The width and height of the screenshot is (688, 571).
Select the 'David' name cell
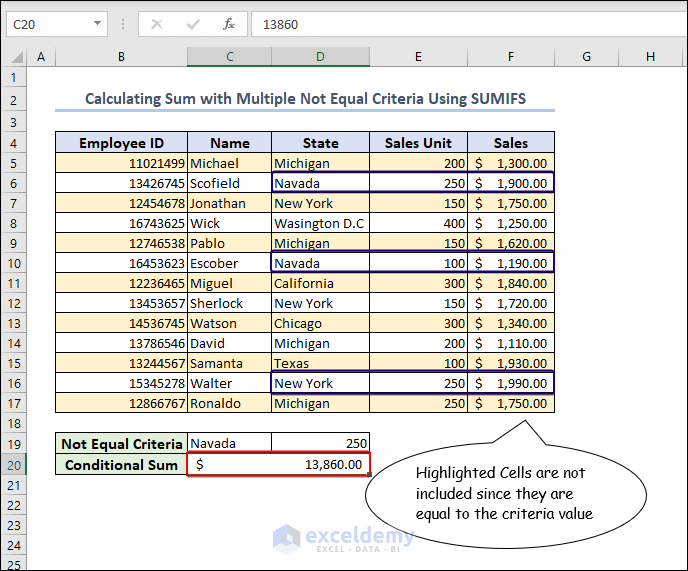[x=229, y=344]
